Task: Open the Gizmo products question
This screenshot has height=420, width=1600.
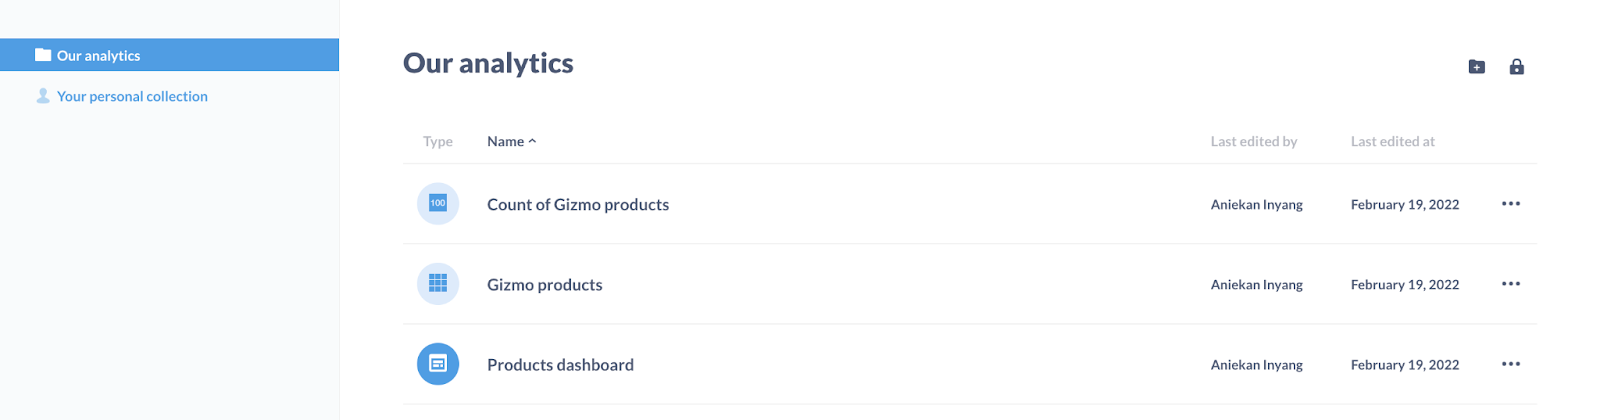Action: click(545, 285)
